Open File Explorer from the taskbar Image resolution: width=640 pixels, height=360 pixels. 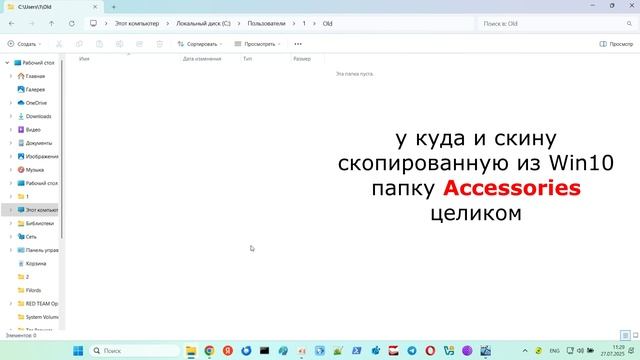pyautogui.click(x=191, y=351)
